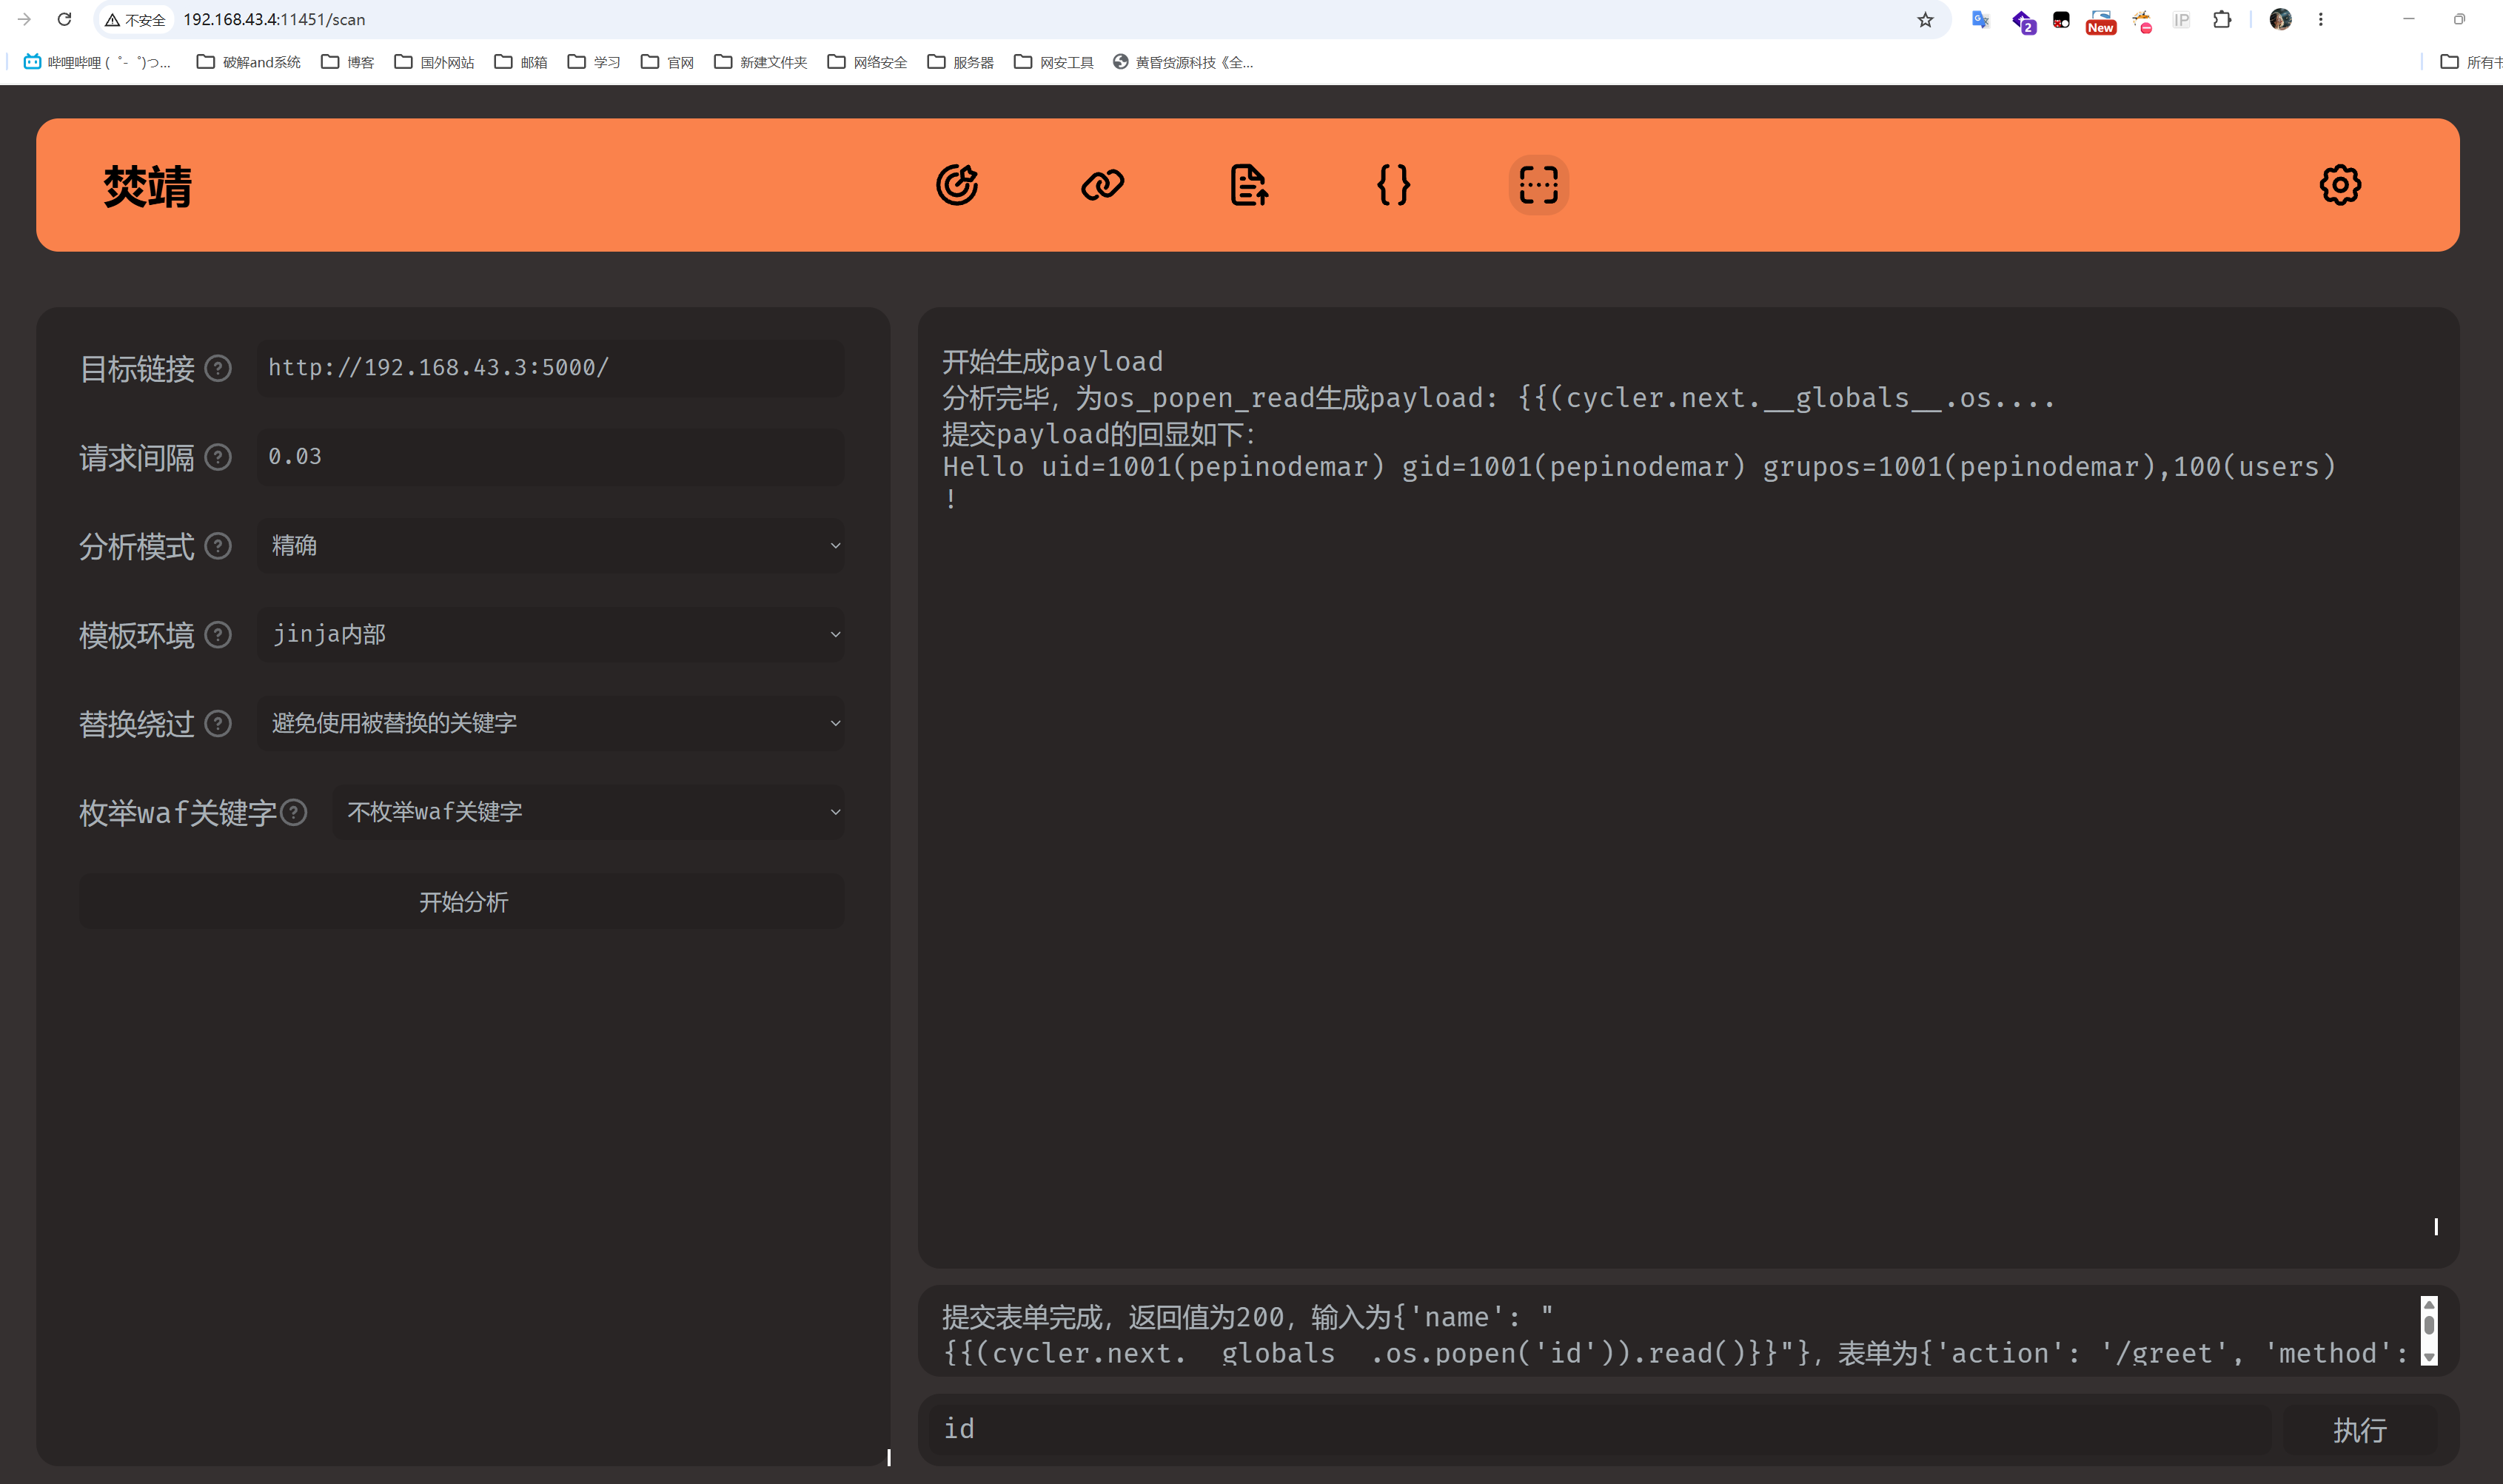Show help for 分析模式
Viewport: 2503px width, 1484px height.
click(x=218, y=546)
